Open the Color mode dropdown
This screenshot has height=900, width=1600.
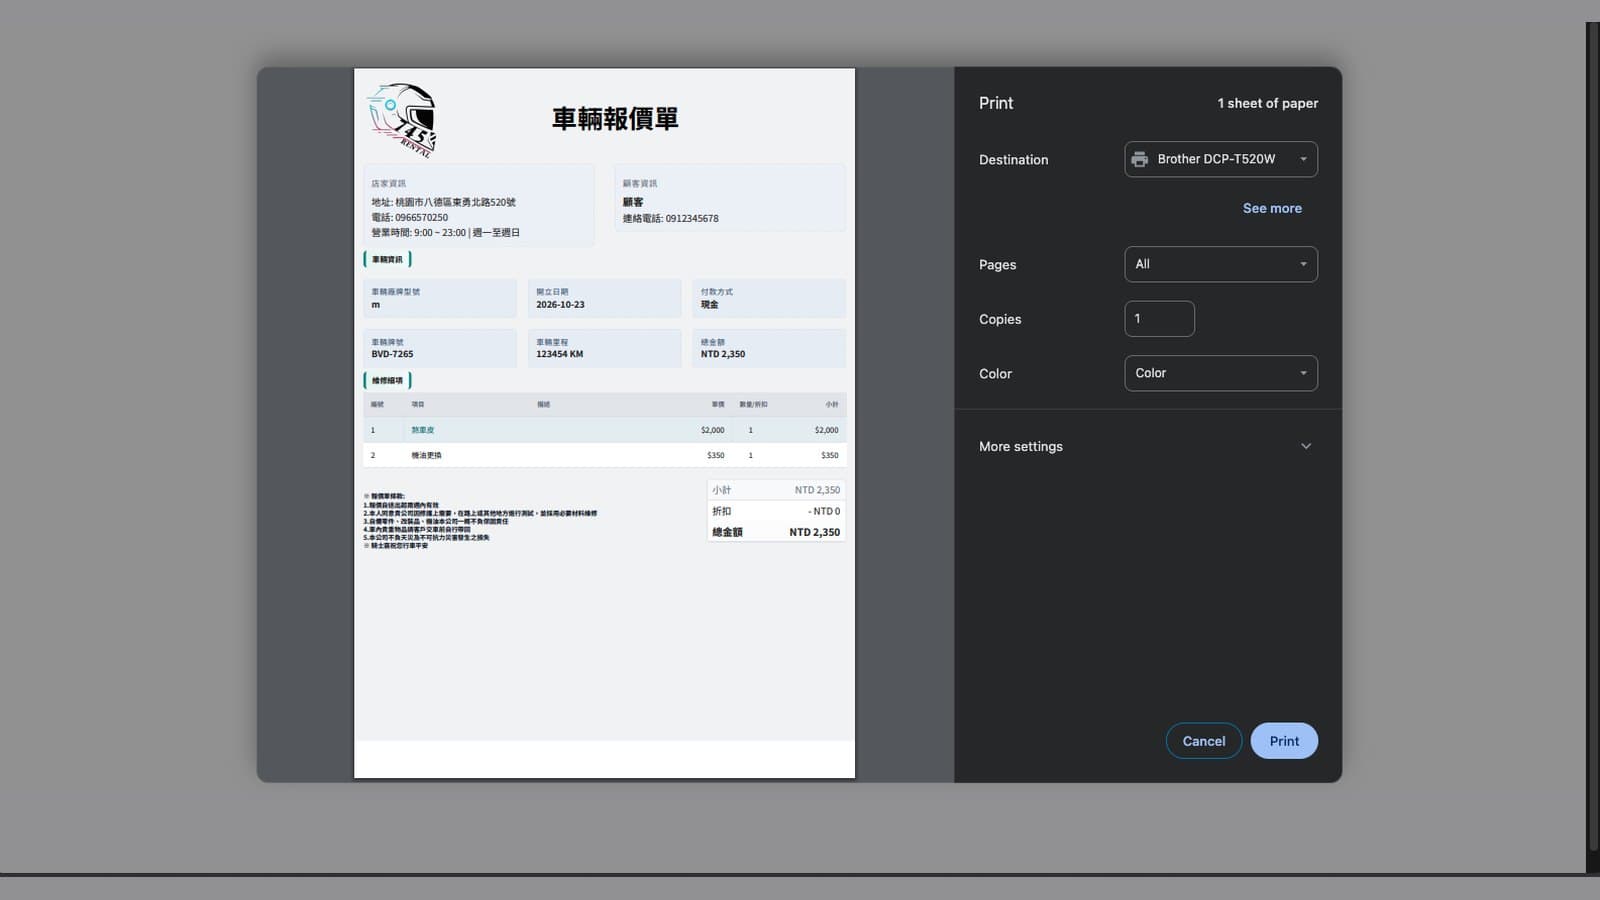(x=1221, y=373)
